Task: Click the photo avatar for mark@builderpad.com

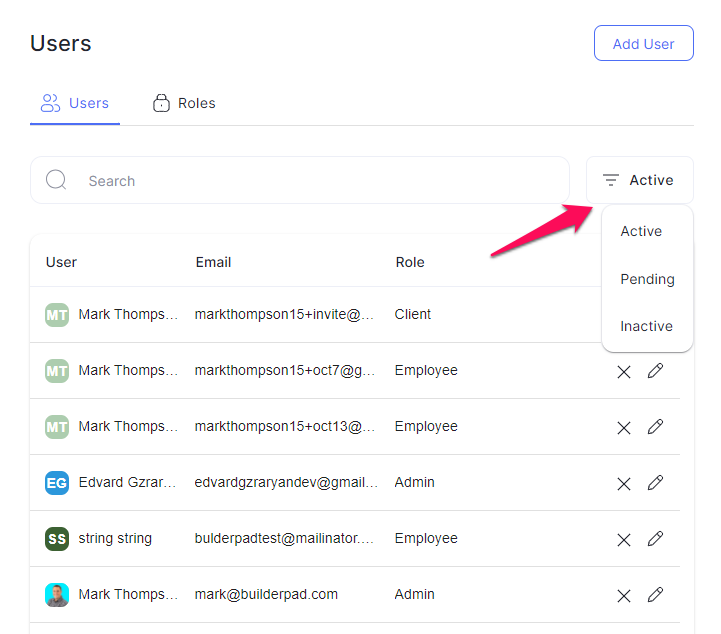Action: pos(57,595)
